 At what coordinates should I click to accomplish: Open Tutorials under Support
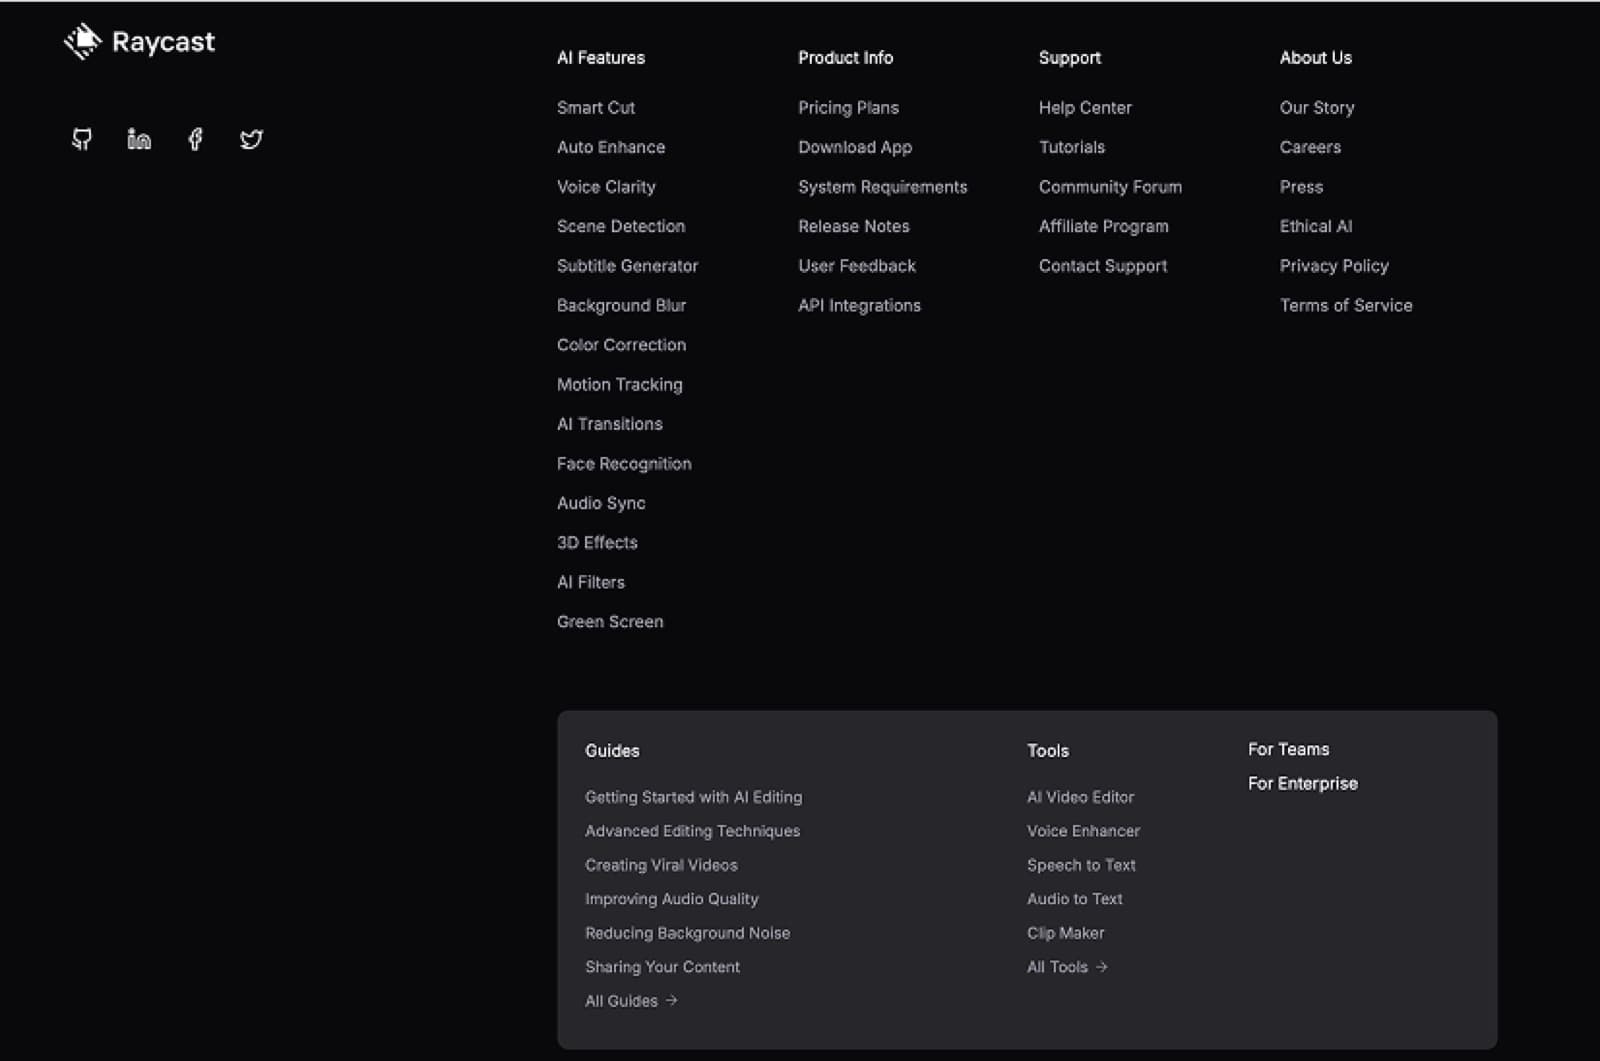[x=1072, y=147]
